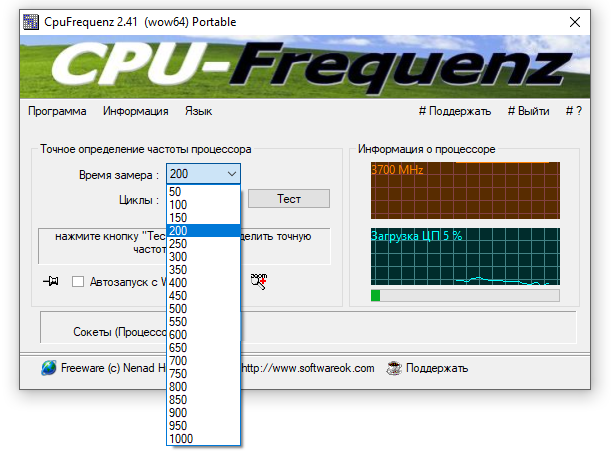This screenshot has height=469, width=611.
Task: Choose 800 from the time list
Action: [x=203, y=387]
